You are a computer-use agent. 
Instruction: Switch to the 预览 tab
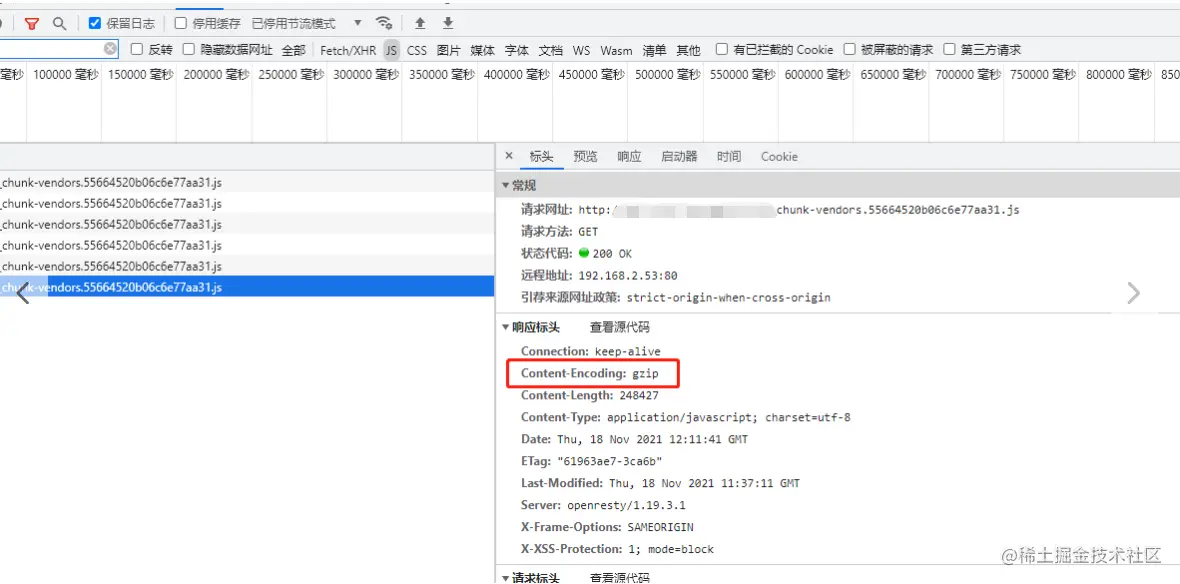(585, 157)
